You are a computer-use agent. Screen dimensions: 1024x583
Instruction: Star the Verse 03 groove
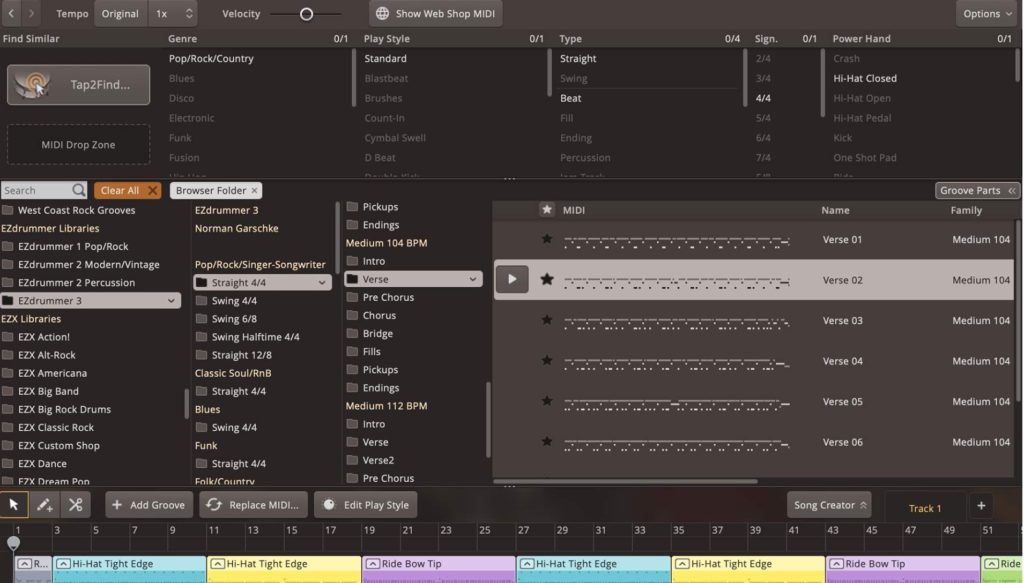tap(547, 320)
